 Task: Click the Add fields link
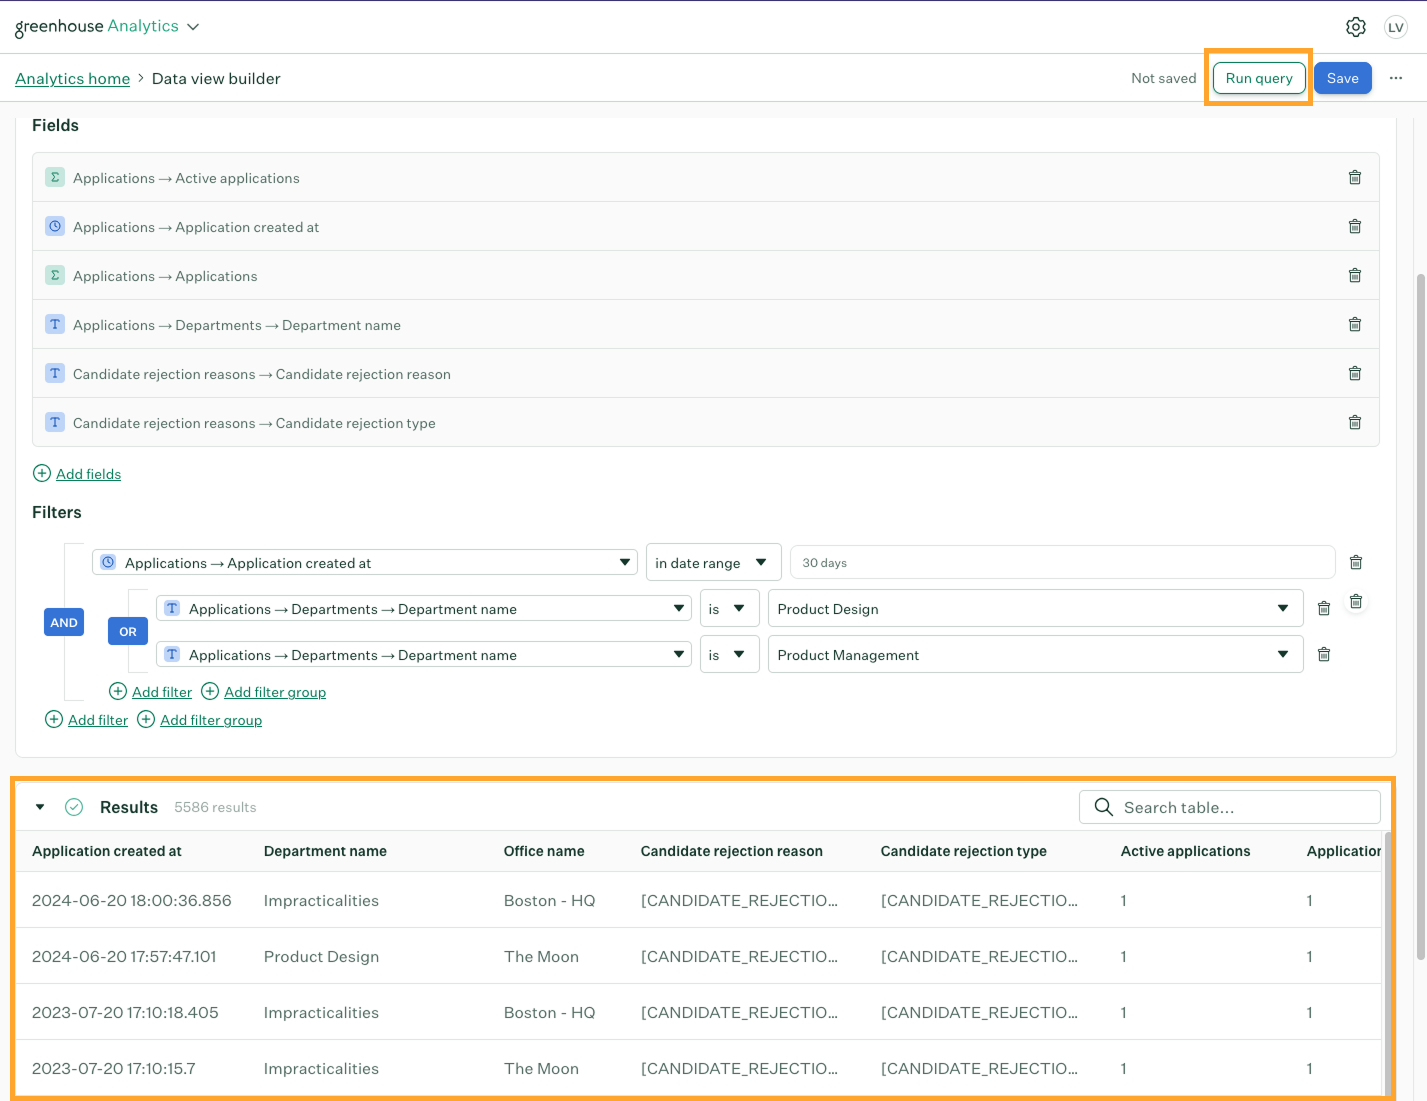tap(88, 474)
